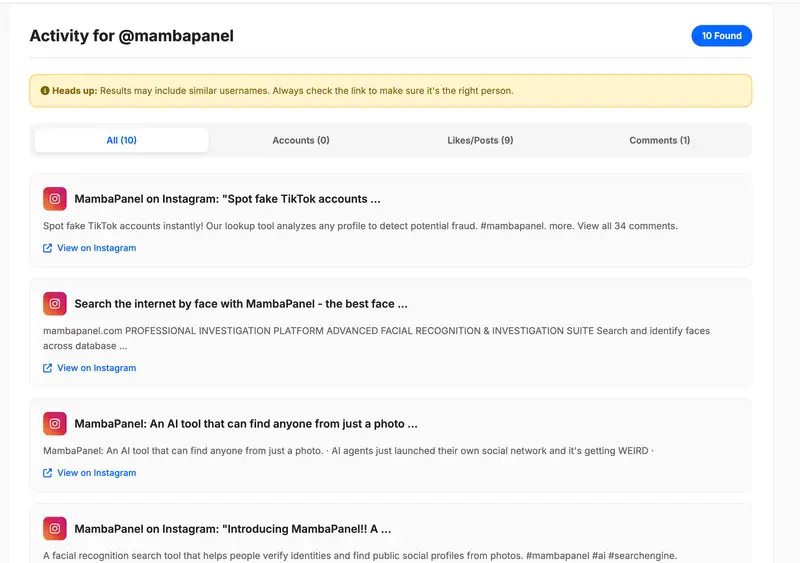Open the Likes/Posts (9) tab

tap(480, 140)
